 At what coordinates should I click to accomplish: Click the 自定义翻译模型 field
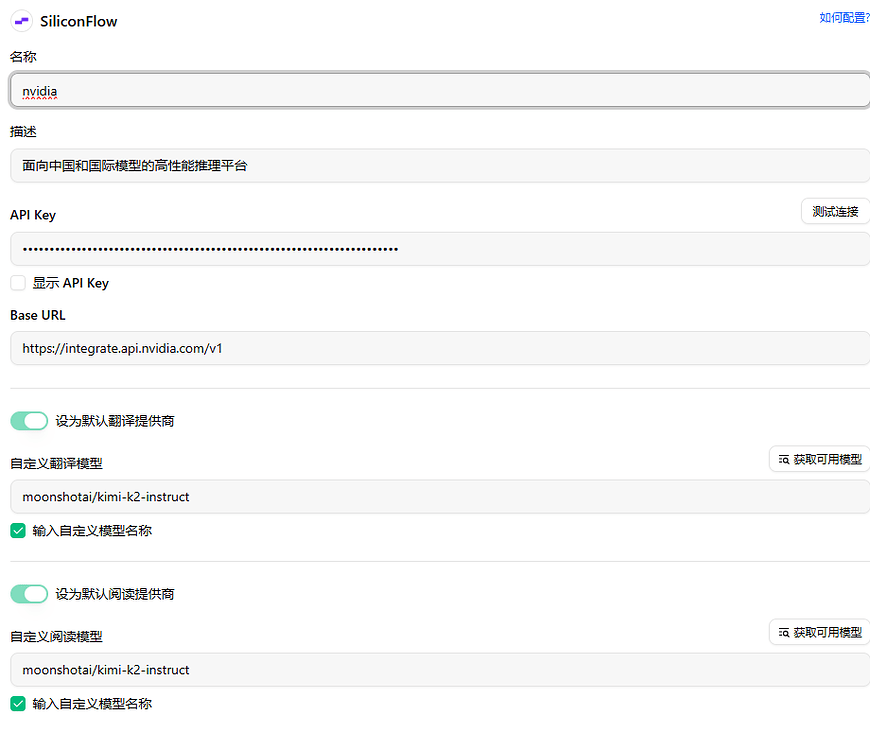(440, 496)
